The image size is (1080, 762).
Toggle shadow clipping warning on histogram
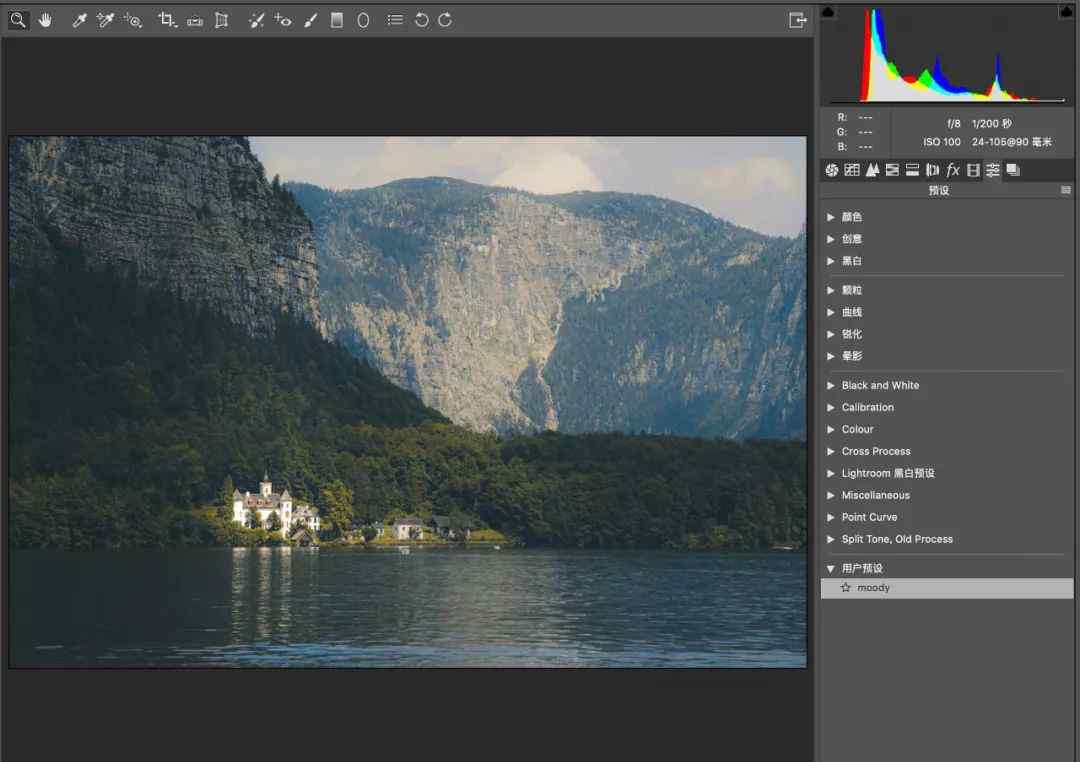(828, 11)
